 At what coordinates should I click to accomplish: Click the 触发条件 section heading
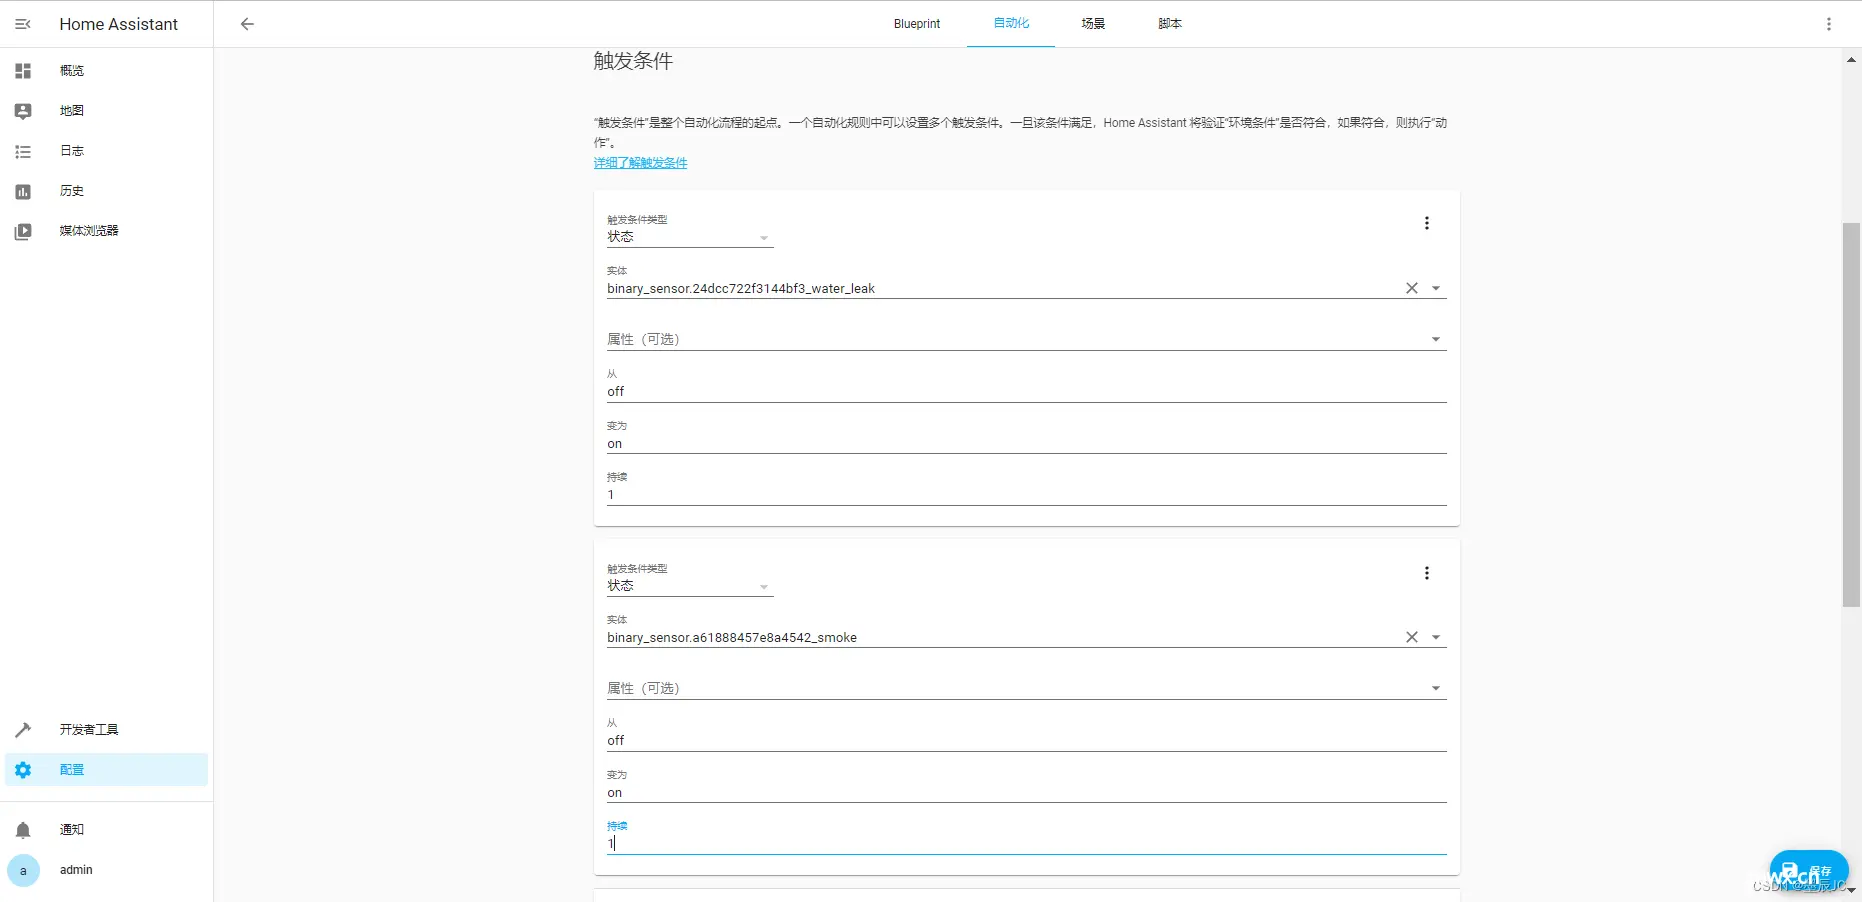pos(633,61)
